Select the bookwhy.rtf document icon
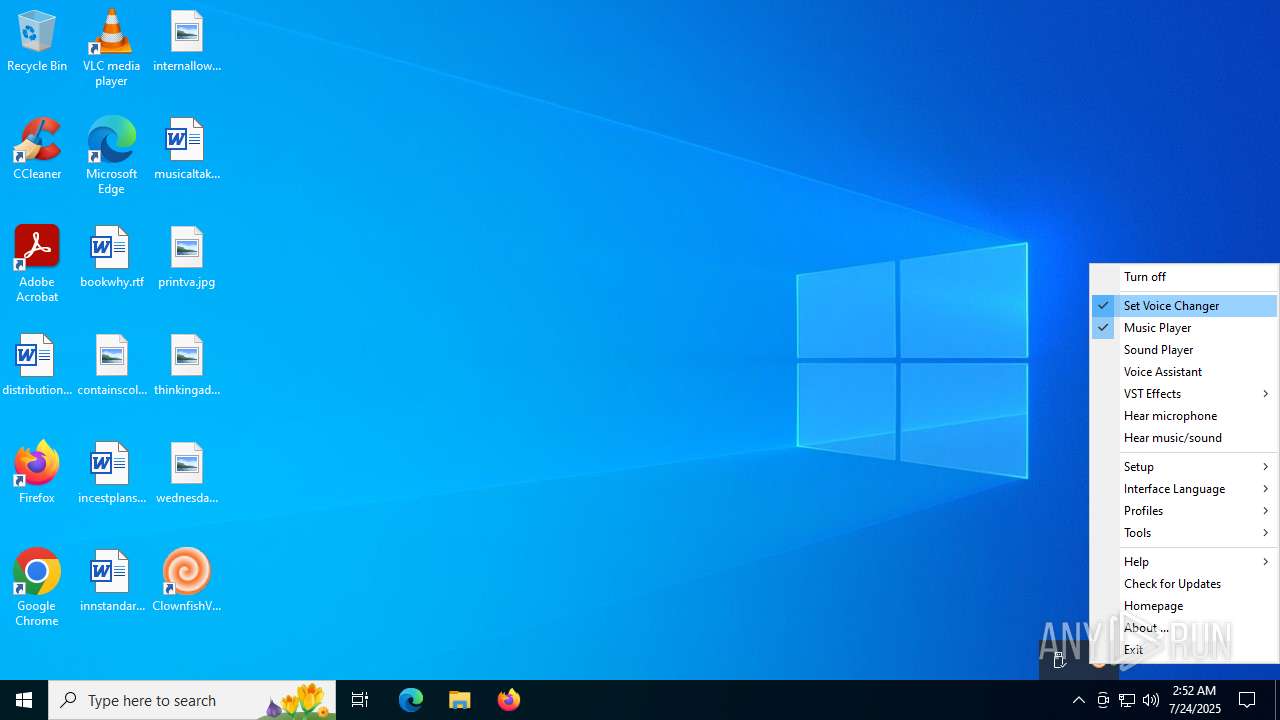 click(x=111, y=258)
